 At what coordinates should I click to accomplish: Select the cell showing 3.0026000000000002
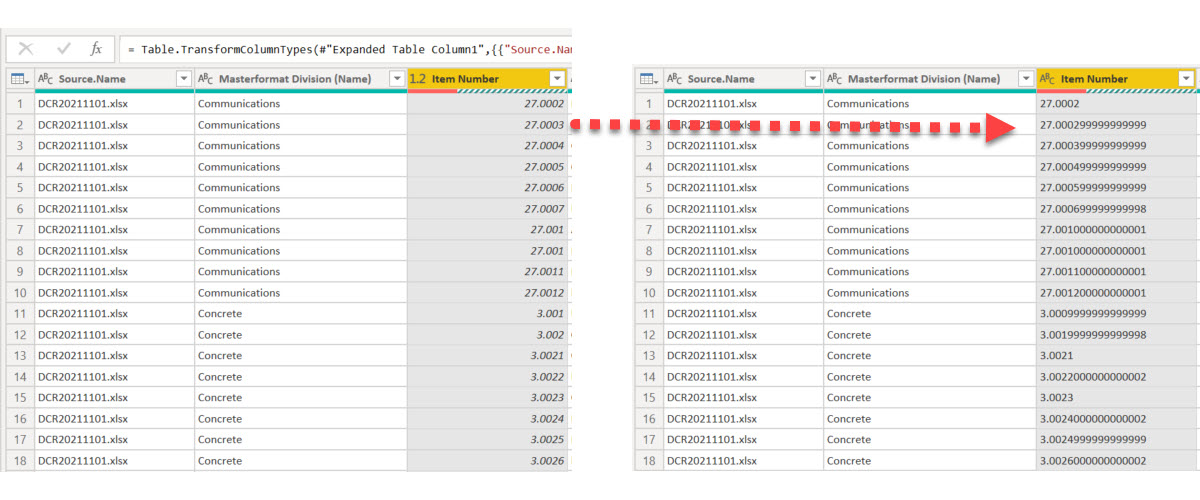pyautogui.click(x=1117, y=461)
